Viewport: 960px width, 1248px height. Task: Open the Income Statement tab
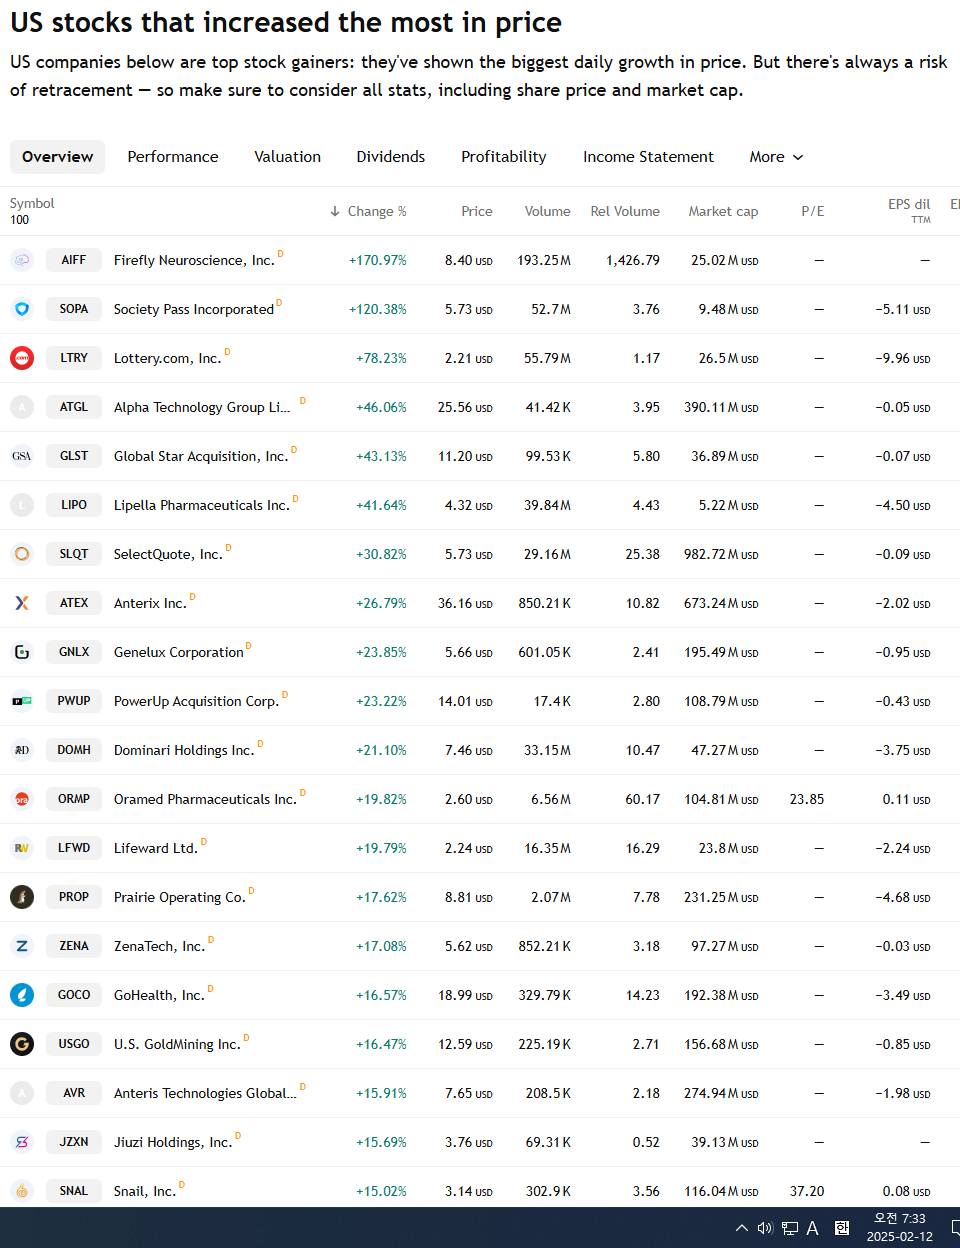pyautogui.click(x=648, y=157)
